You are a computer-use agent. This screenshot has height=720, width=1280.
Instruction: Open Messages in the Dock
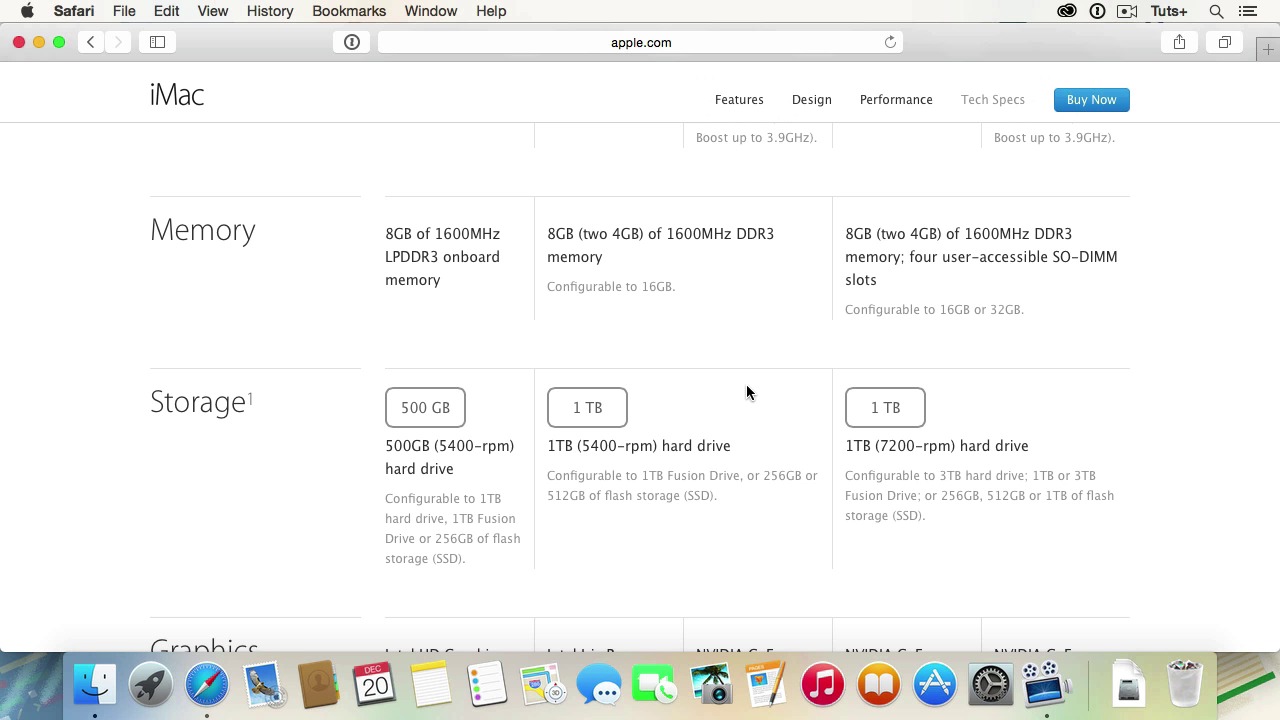pos(599,685)
